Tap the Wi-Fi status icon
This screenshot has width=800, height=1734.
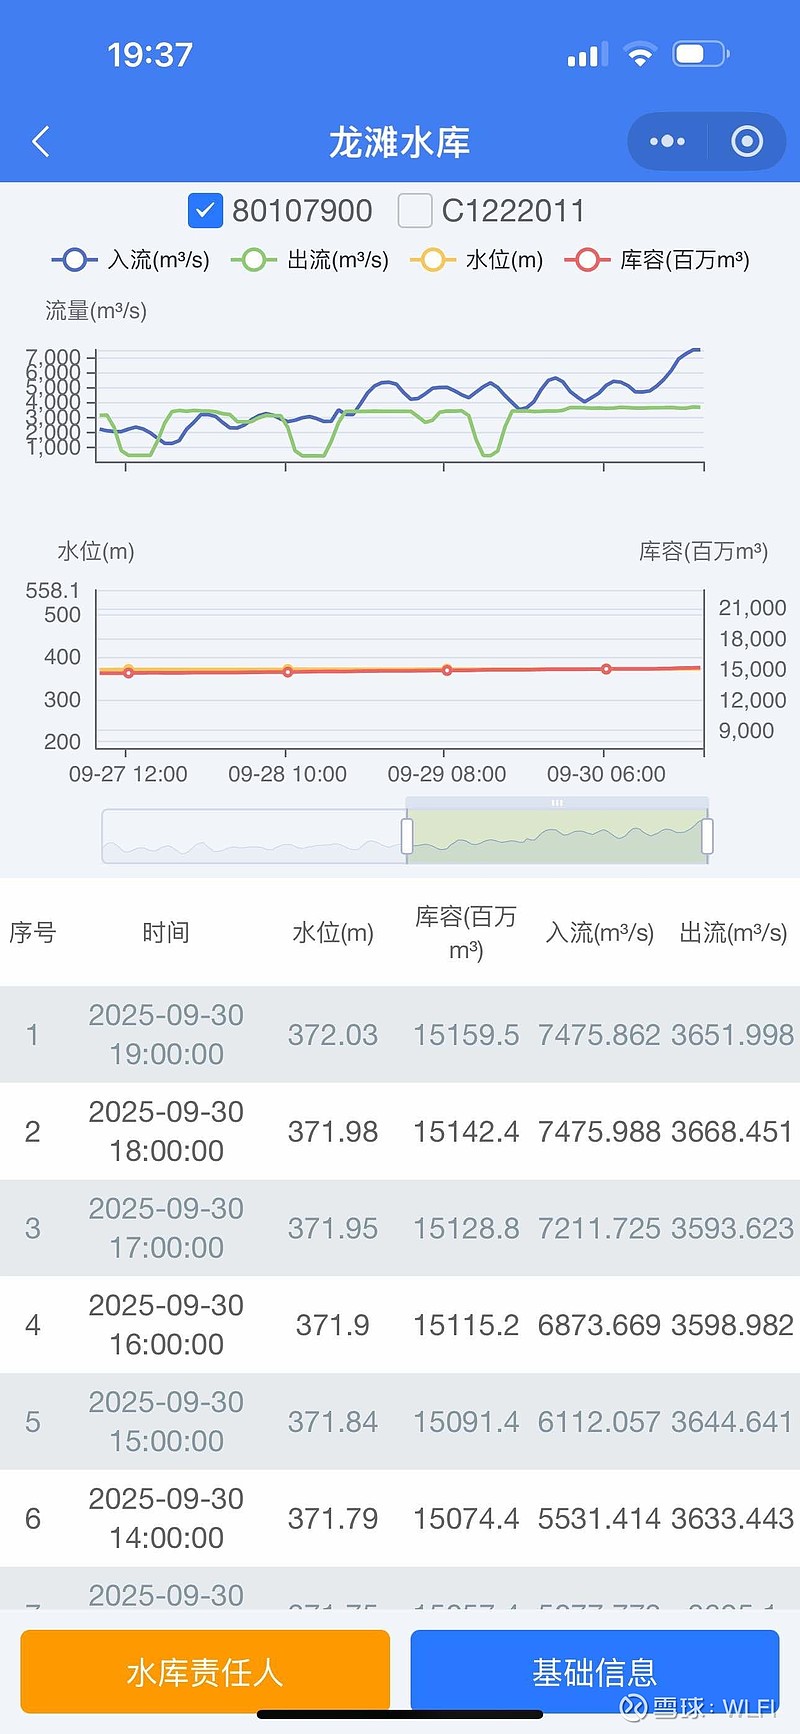[639, 54]
